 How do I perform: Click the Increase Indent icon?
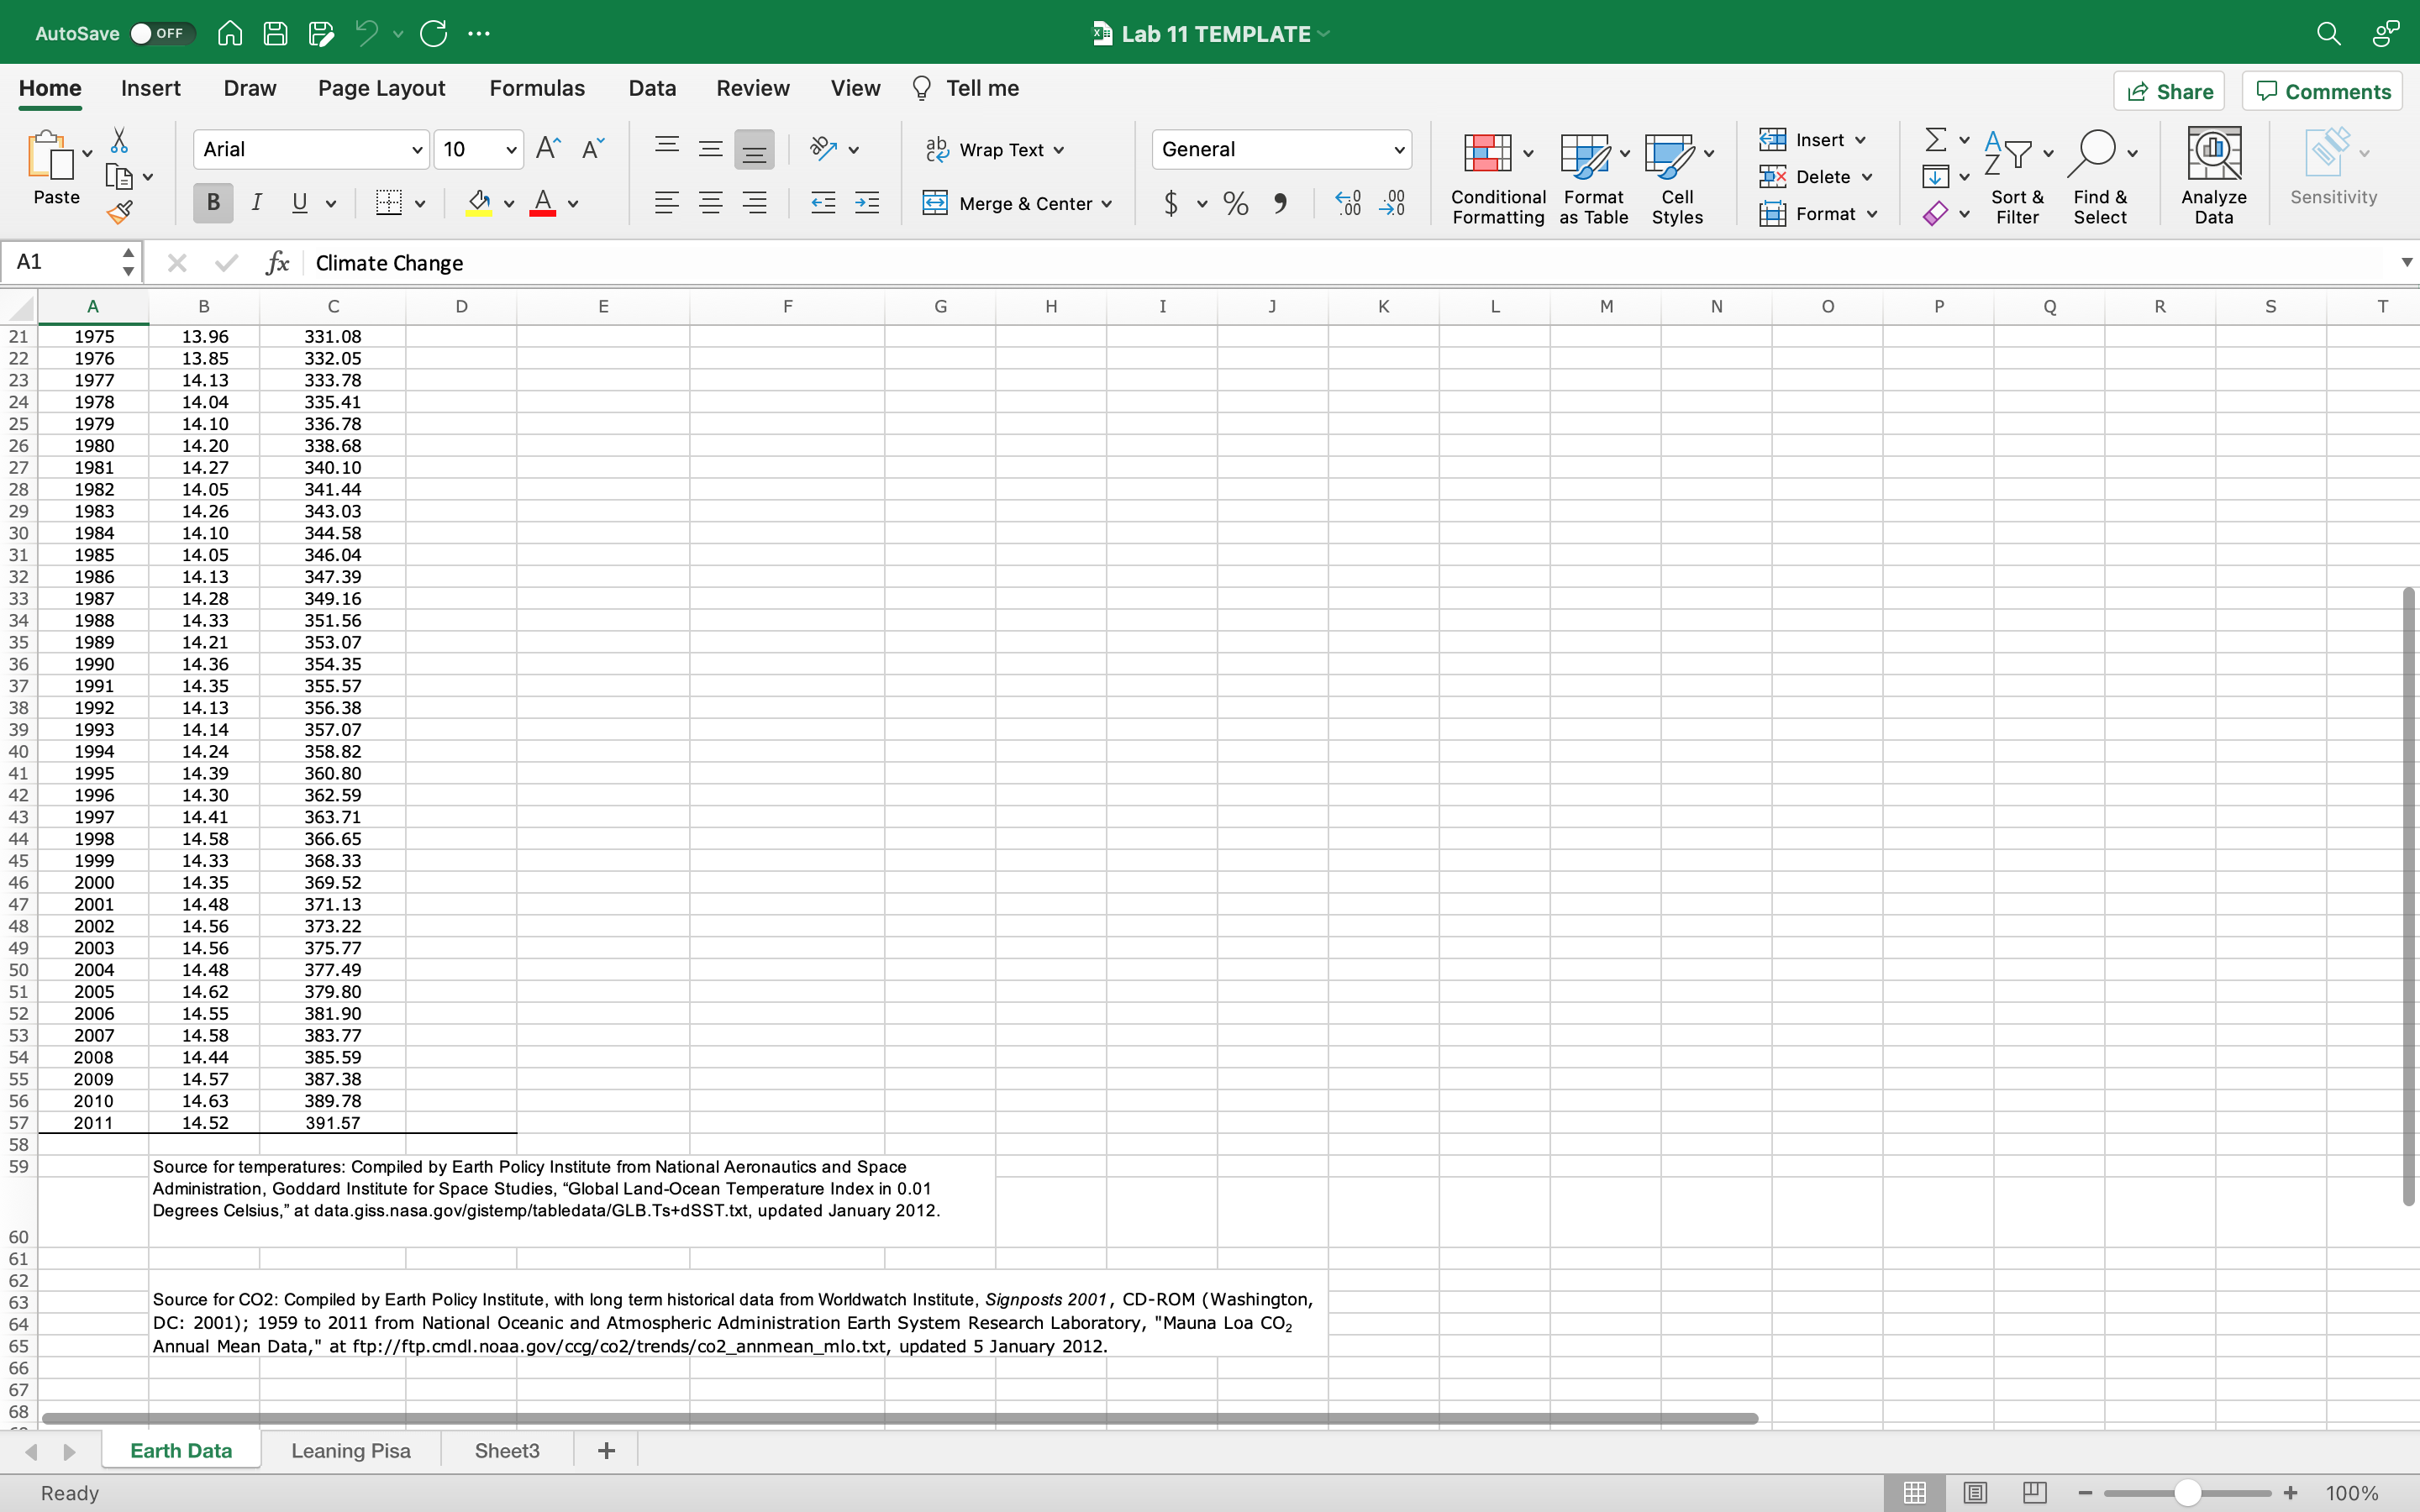point(866,204)
